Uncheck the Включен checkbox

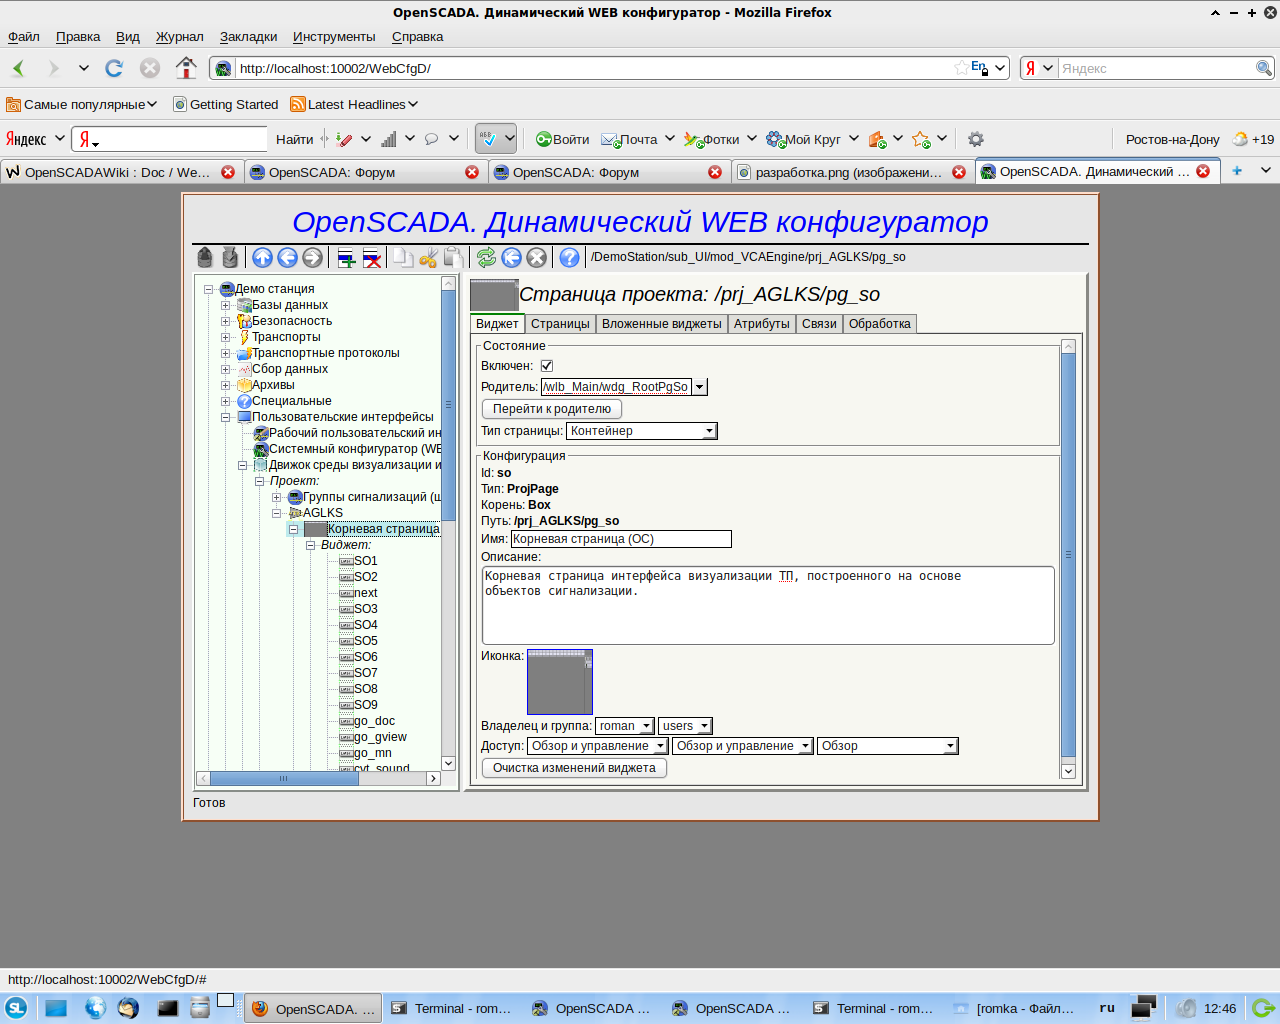click(547, 366)
